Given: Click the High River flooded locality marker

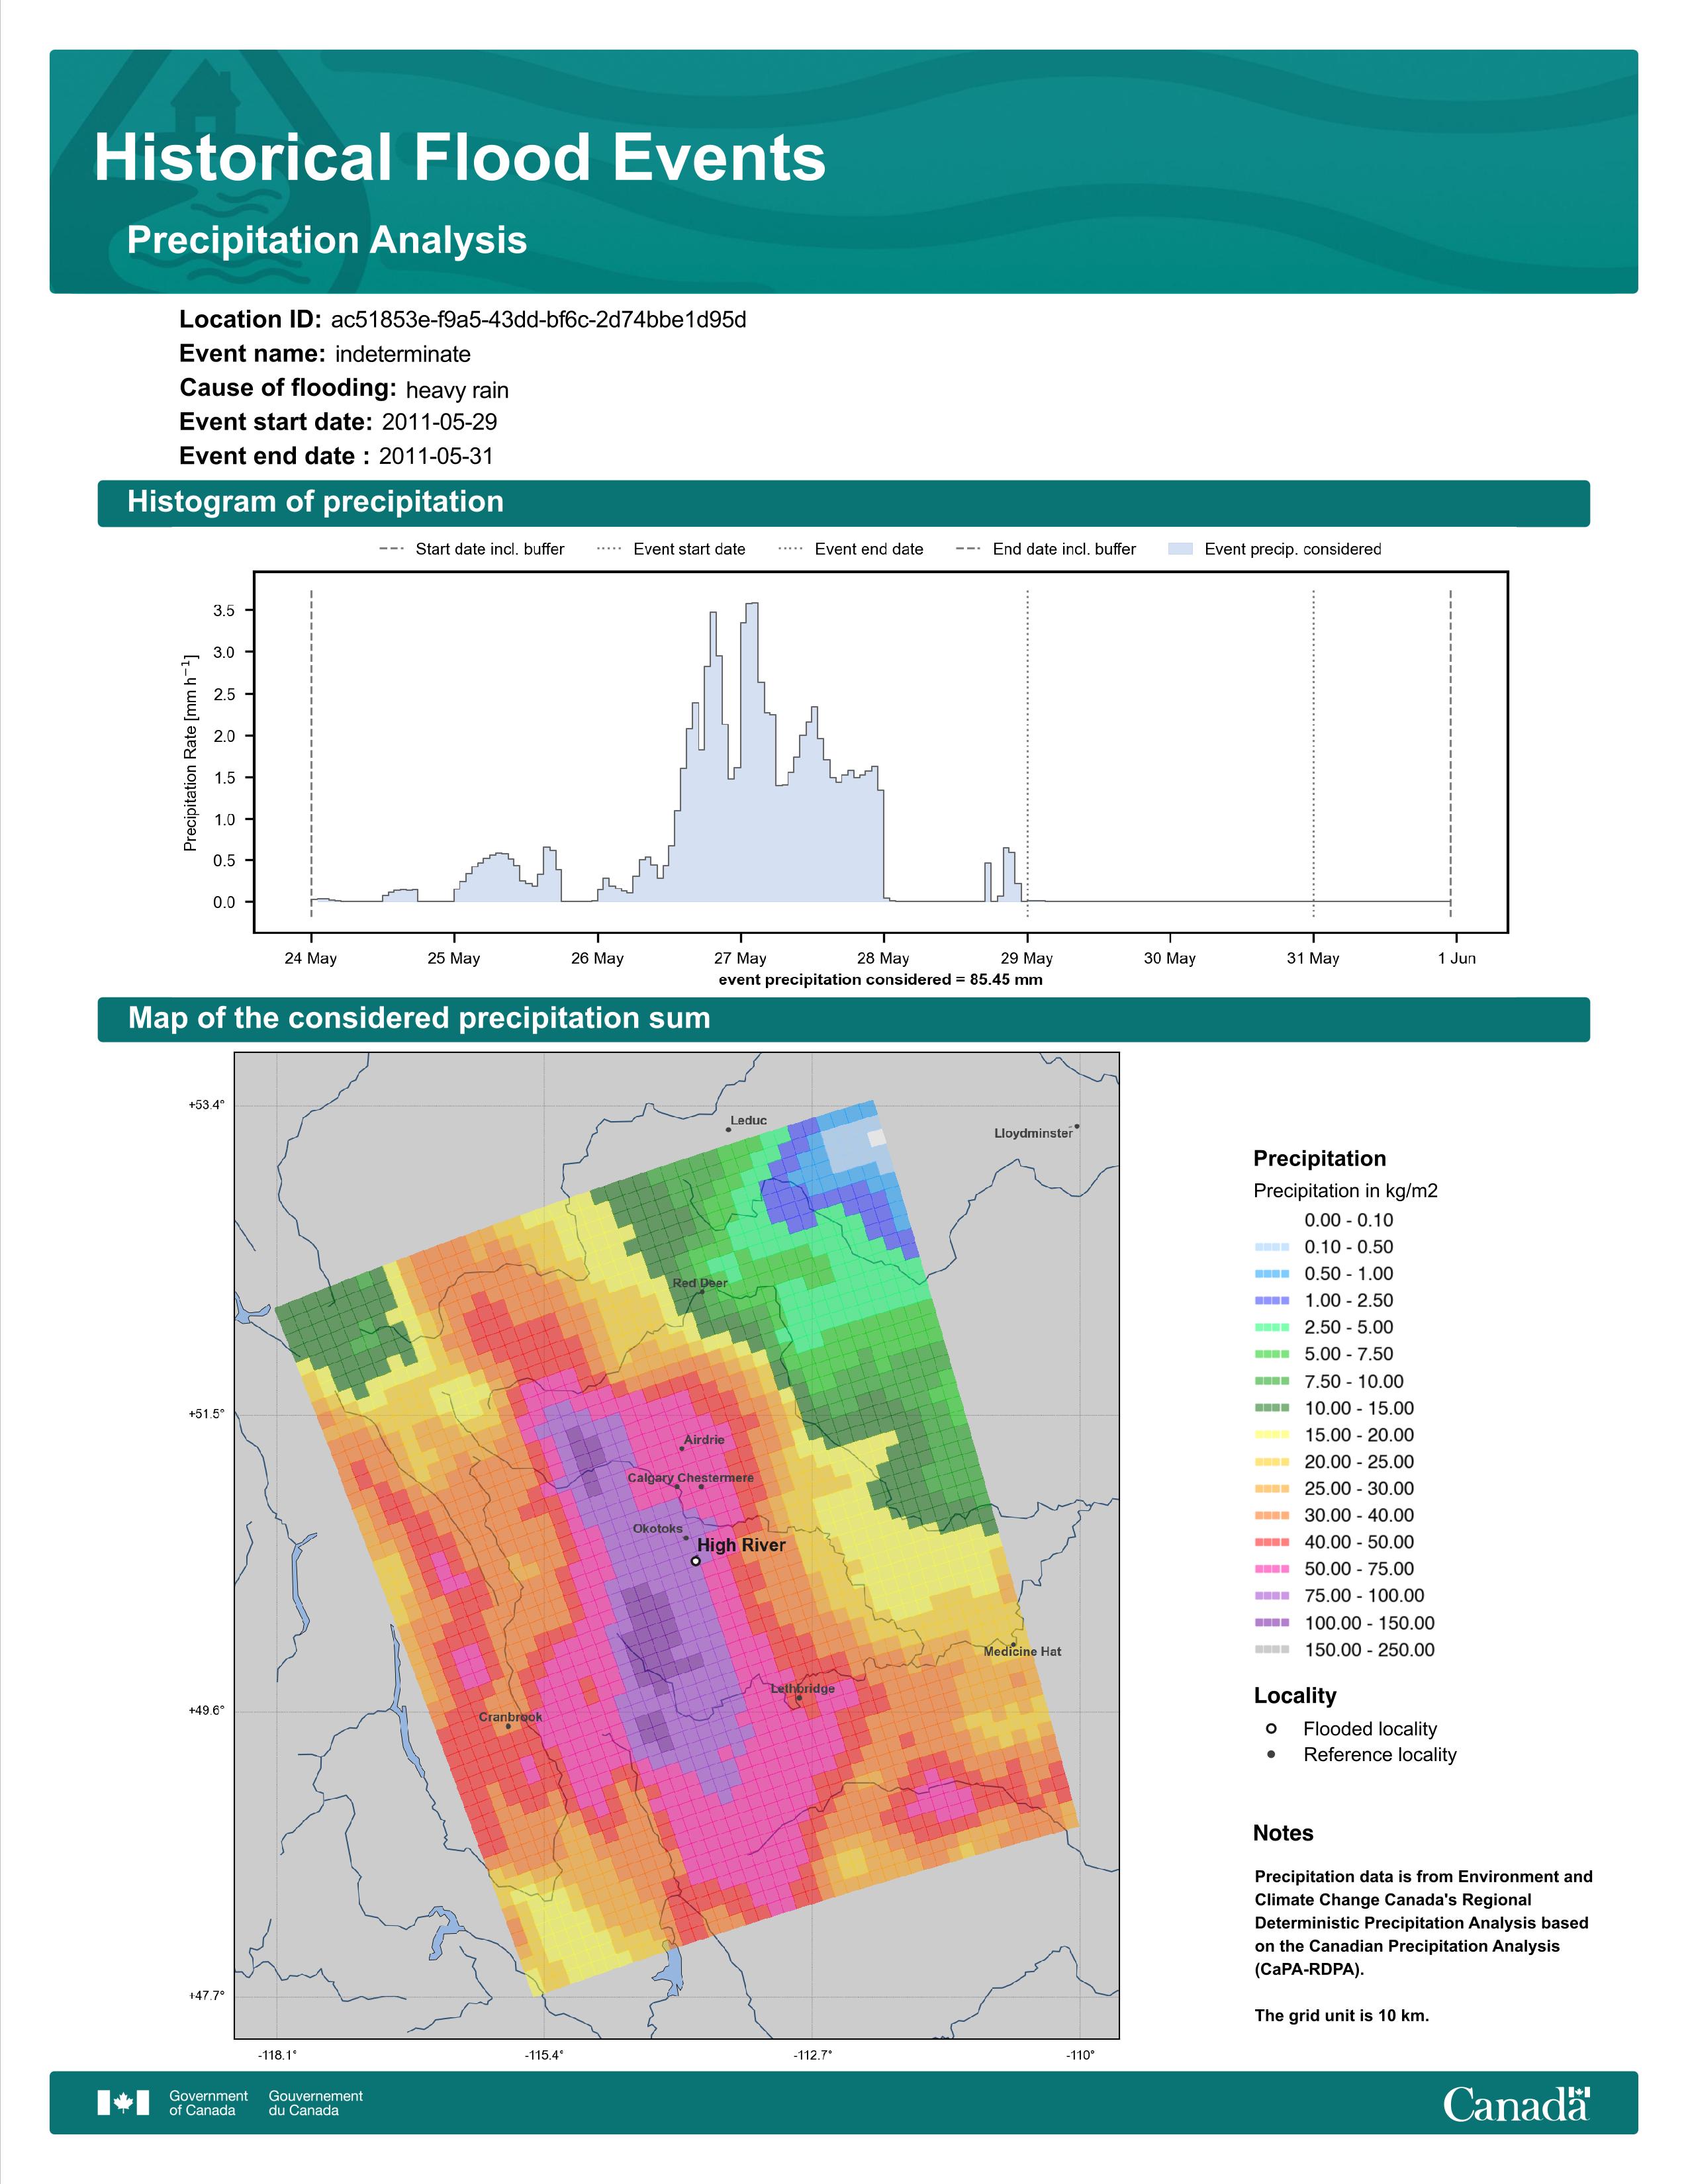Looking at the screenshot, I should (695, 1561).
